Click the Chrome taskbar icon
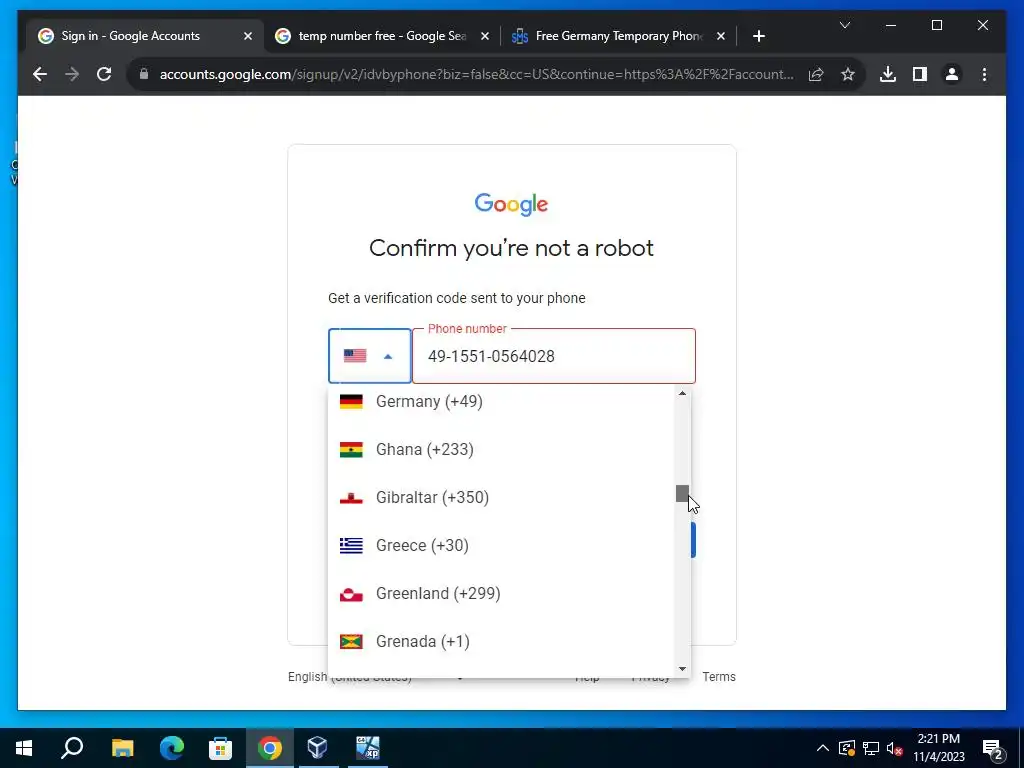 pos(269,748)
